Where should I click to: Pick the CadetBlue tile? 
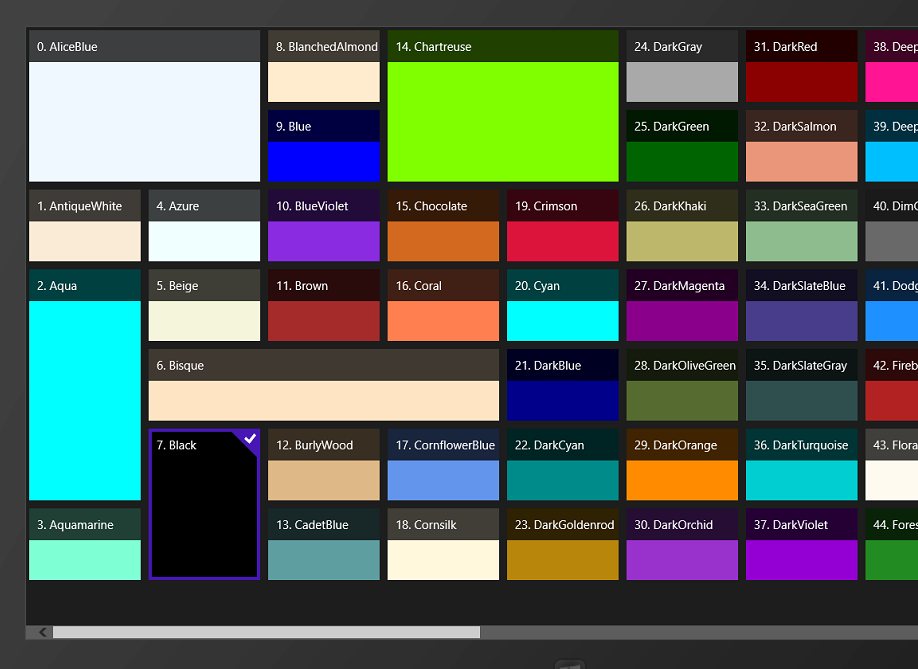pyautogui.click(x=324, y=544)
